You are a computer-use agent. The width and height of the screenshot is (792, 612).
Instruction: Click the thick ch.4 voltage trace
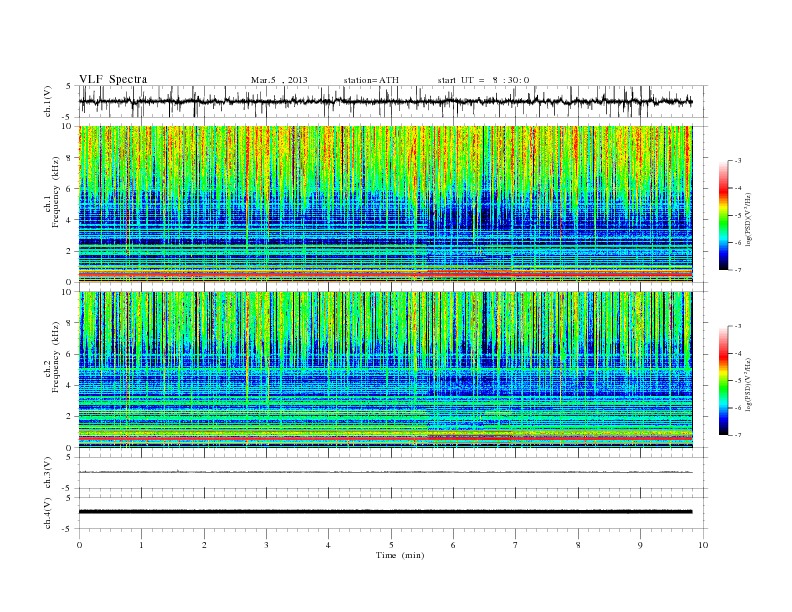tap(385, 512)
